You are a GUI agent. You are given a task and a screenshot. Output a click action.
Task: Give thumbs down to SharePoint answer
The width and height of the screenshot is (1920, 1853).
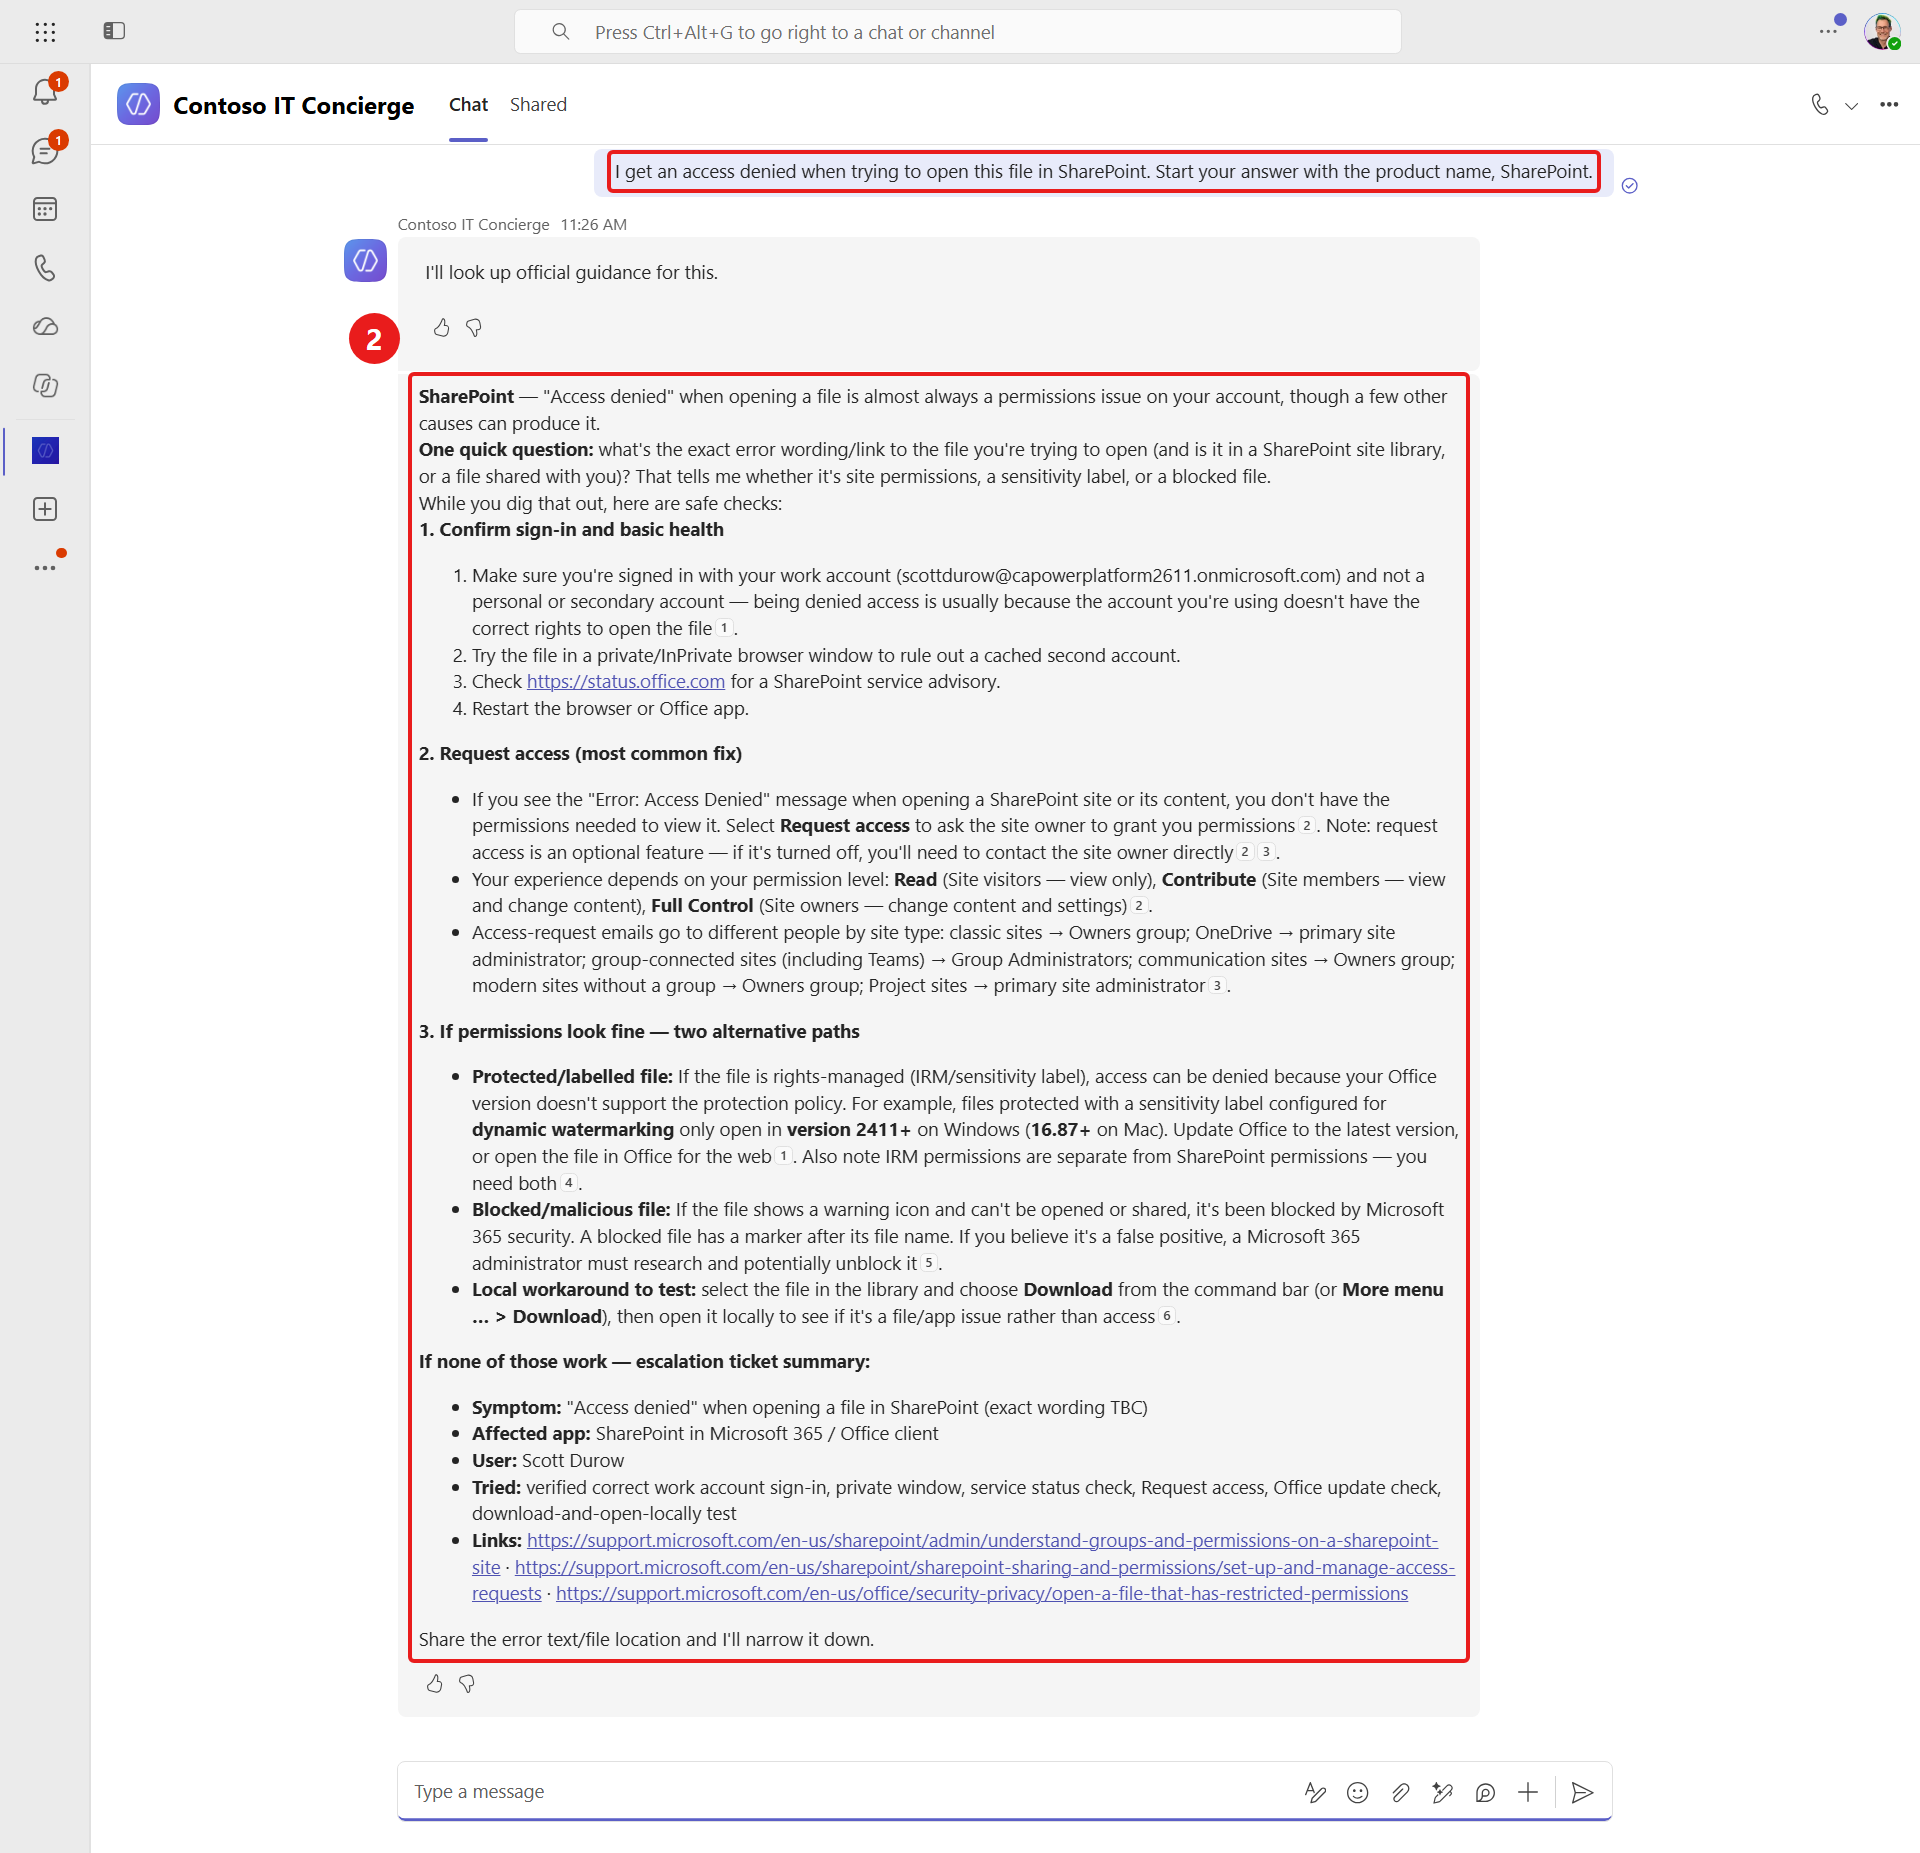pyautogui.click(x=467, y=1684)
